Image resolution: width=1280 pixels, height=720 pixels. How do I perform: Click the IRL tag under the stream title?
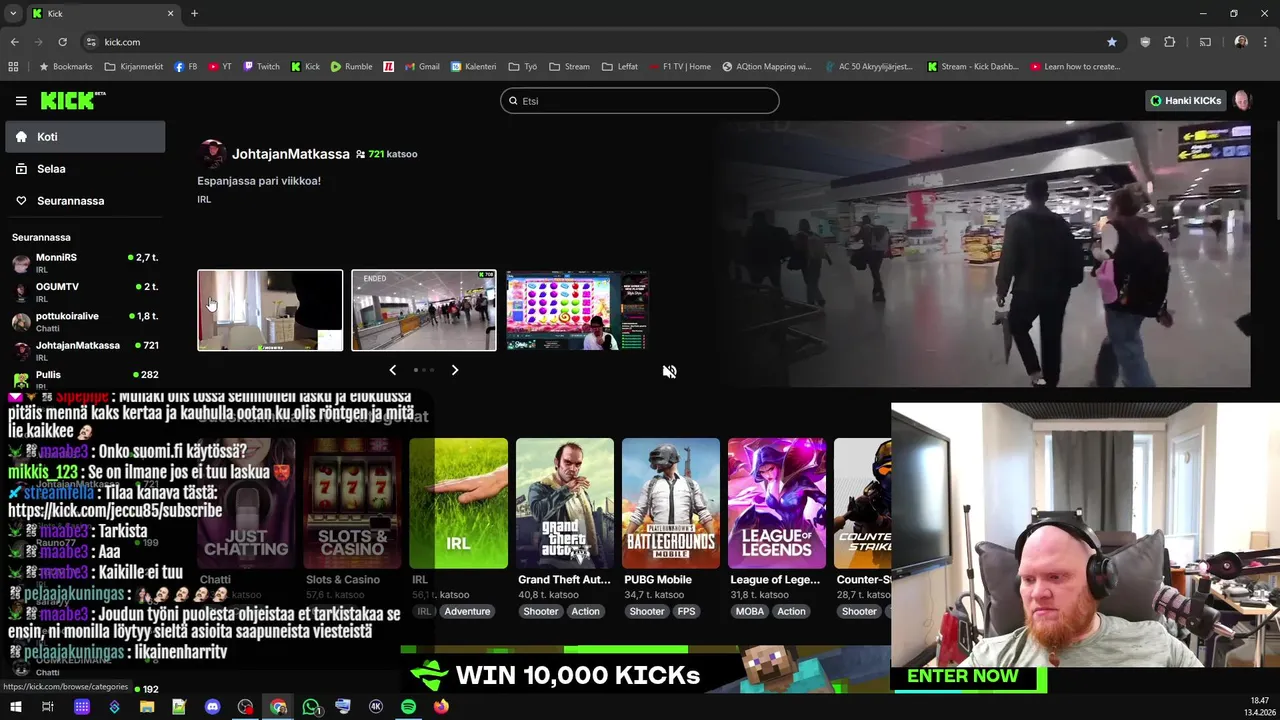[x=204, y=199]
